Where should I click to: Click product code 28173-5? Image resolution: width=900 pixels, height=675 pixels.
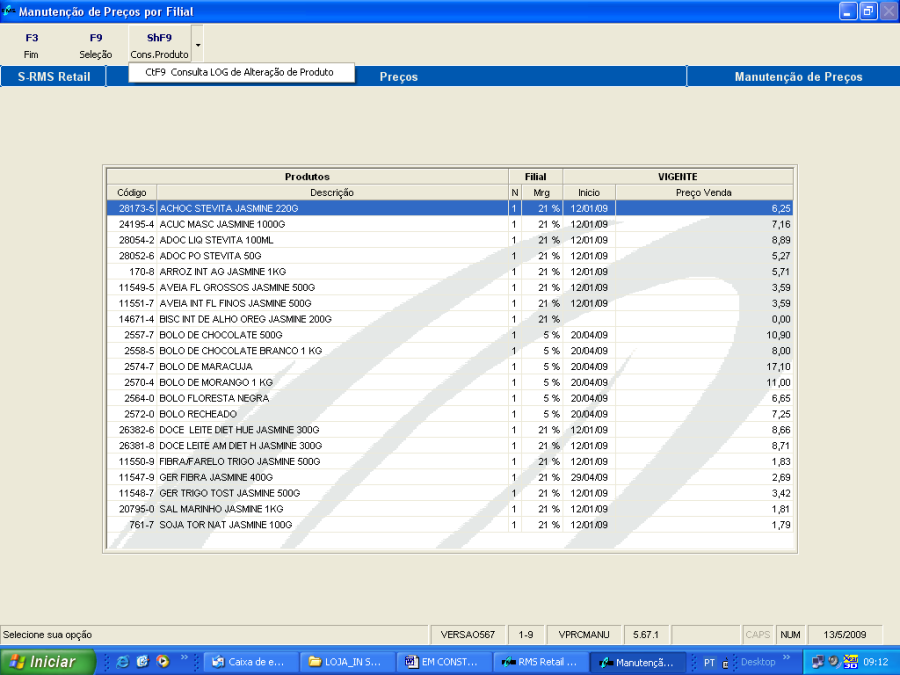[x=137, y=208]
